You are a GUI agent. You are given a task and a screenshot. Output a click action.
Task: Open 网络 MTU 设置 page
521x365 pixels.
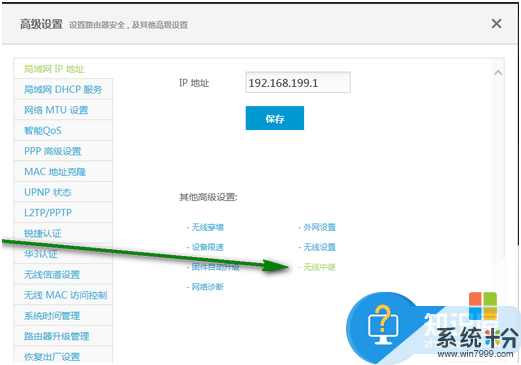tap(63, 110)
